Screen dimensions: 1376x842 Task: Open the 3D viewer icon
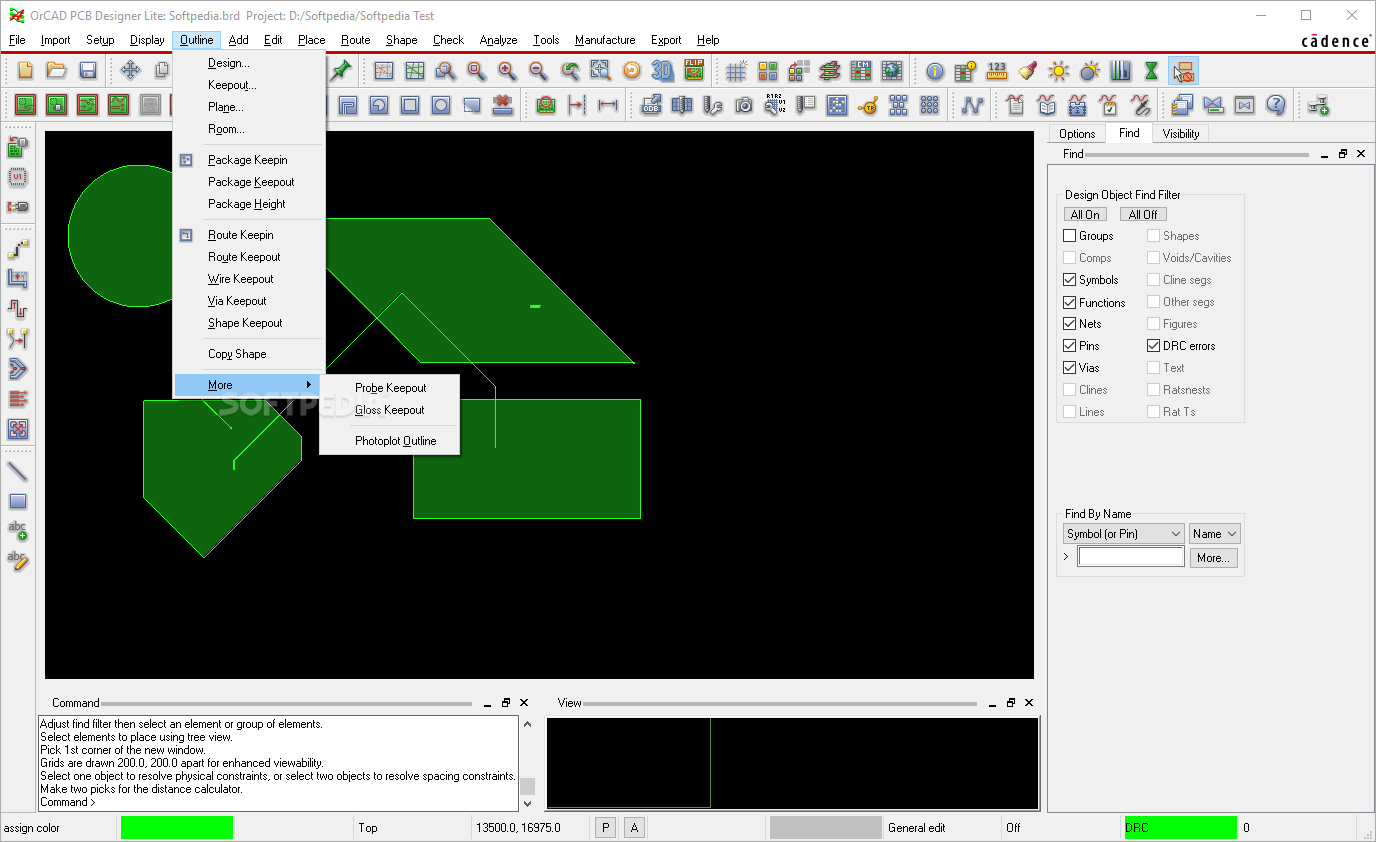(662, 71)
